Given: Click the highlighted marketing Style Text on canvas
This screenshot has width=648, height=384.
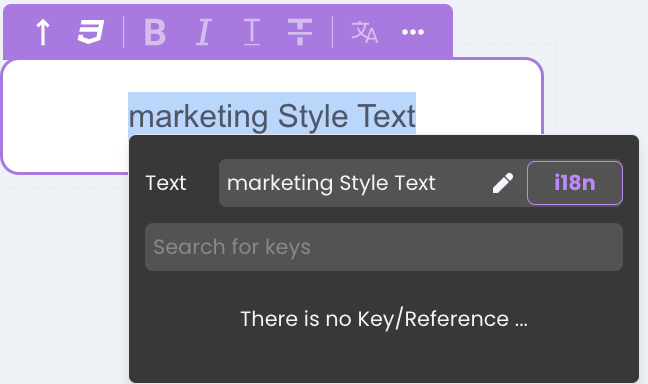Looking at the screenshot, I should [x=272, y=114].
